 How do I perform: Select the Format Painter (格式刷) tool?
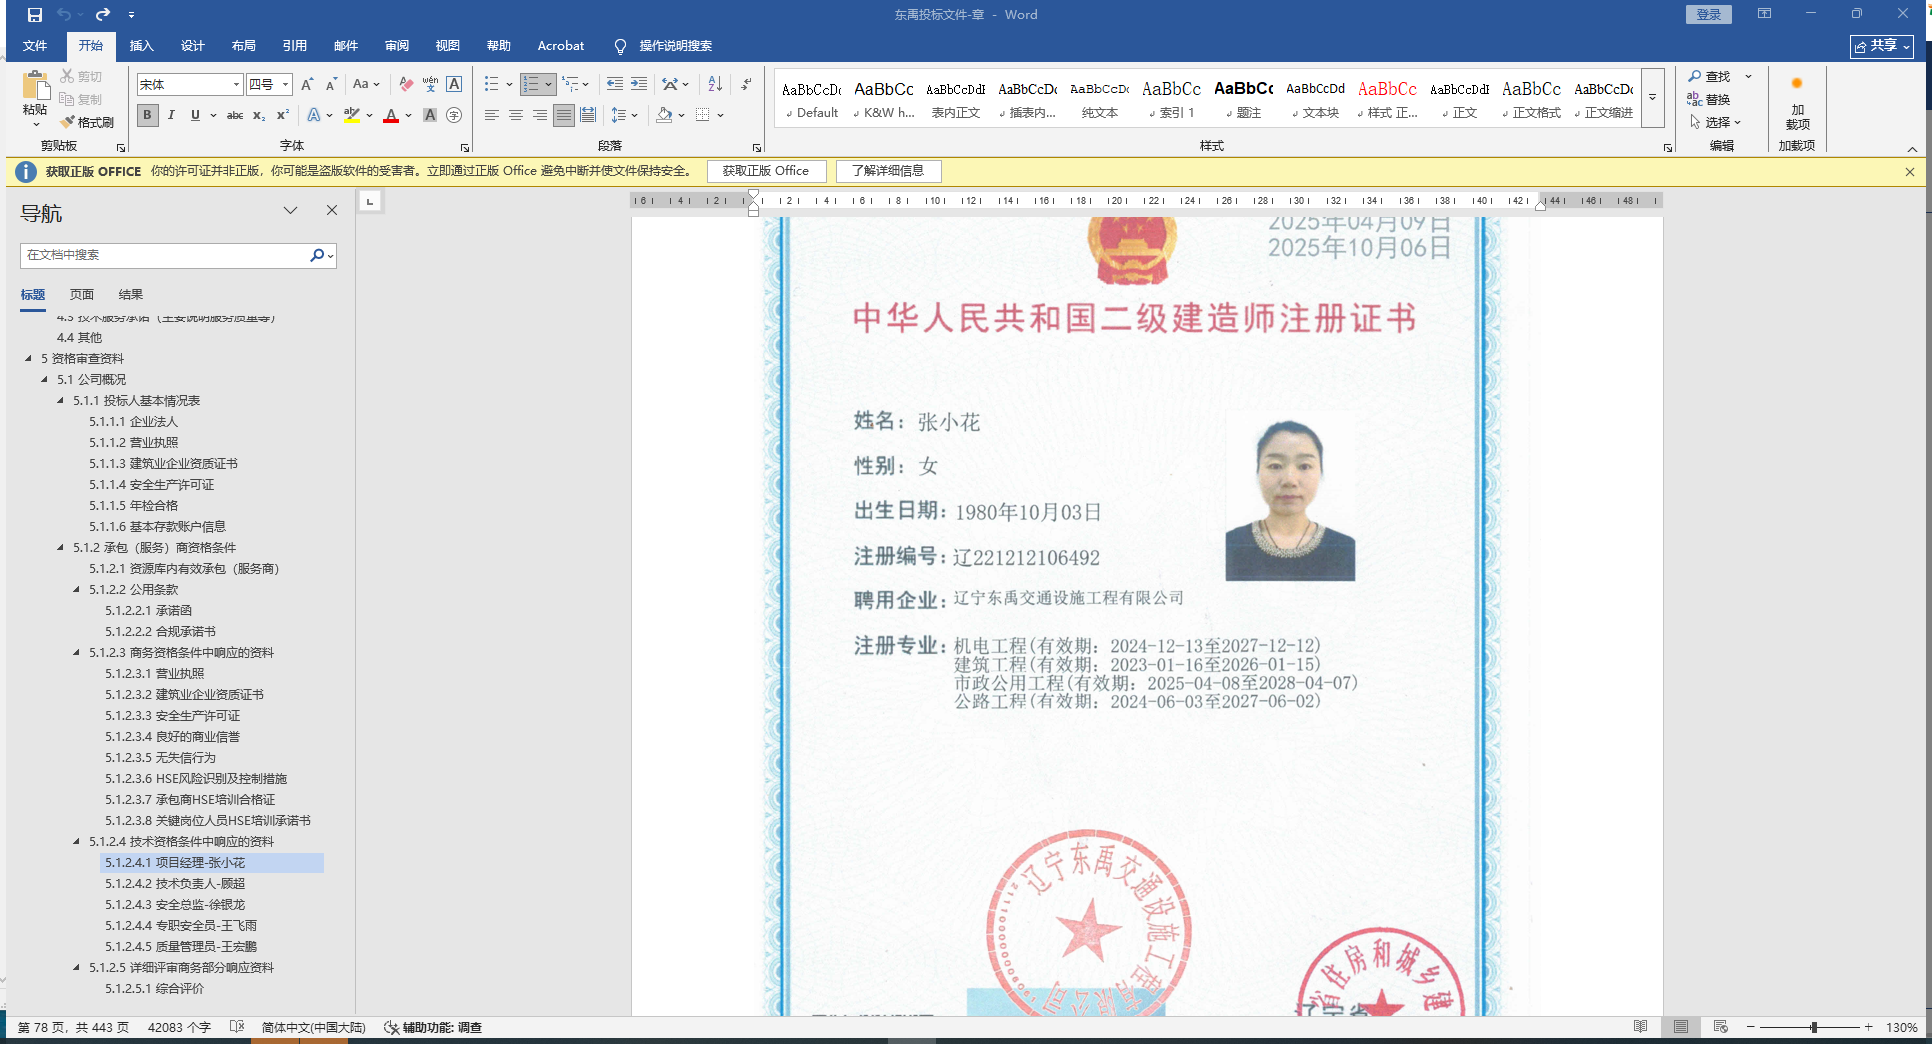pyautogui.click(x=88, y=122)
